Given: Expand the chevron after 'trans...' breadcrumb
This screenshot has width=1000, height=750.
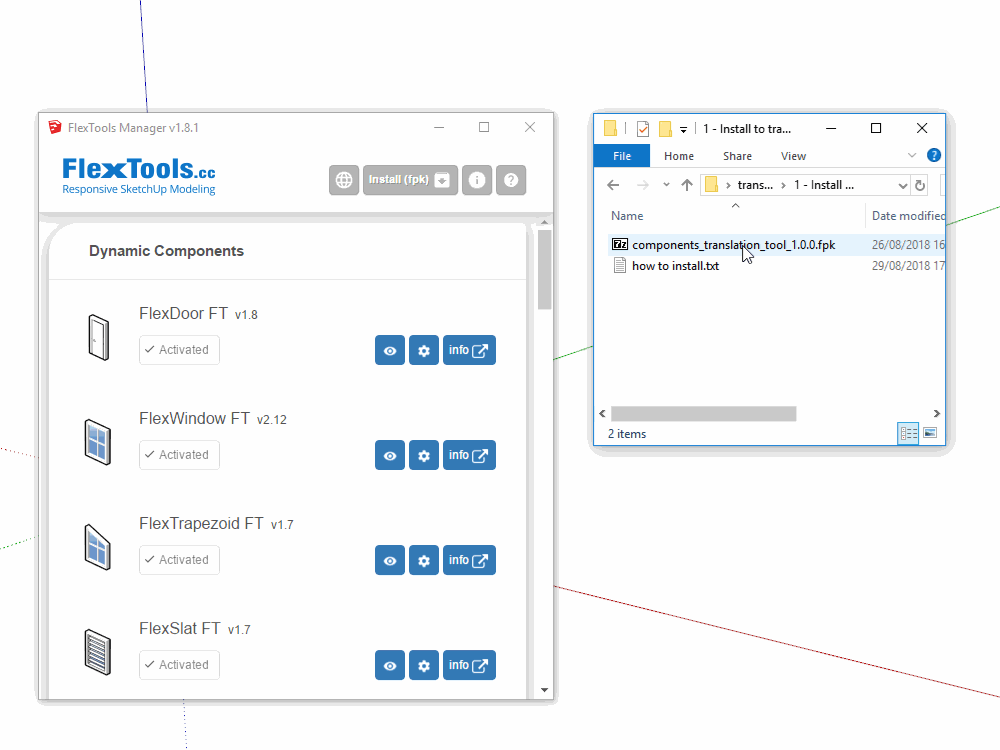Looking at the screenshot, I should 783,186.
